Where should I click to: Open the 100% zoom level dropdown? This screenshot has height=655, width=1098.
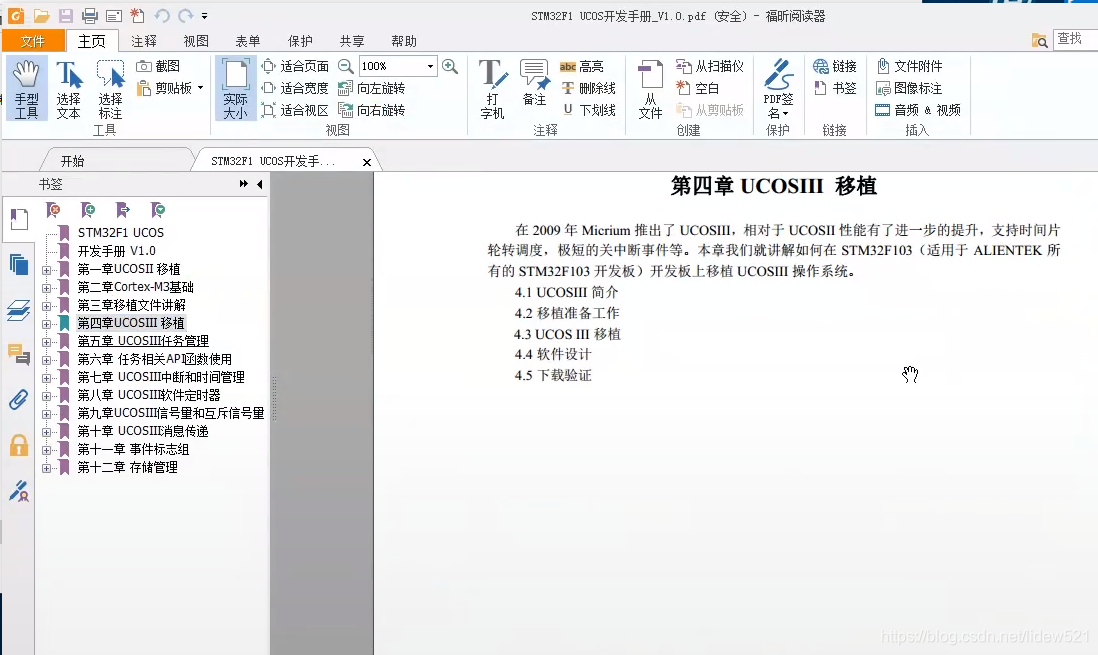[x=430, y=66]
